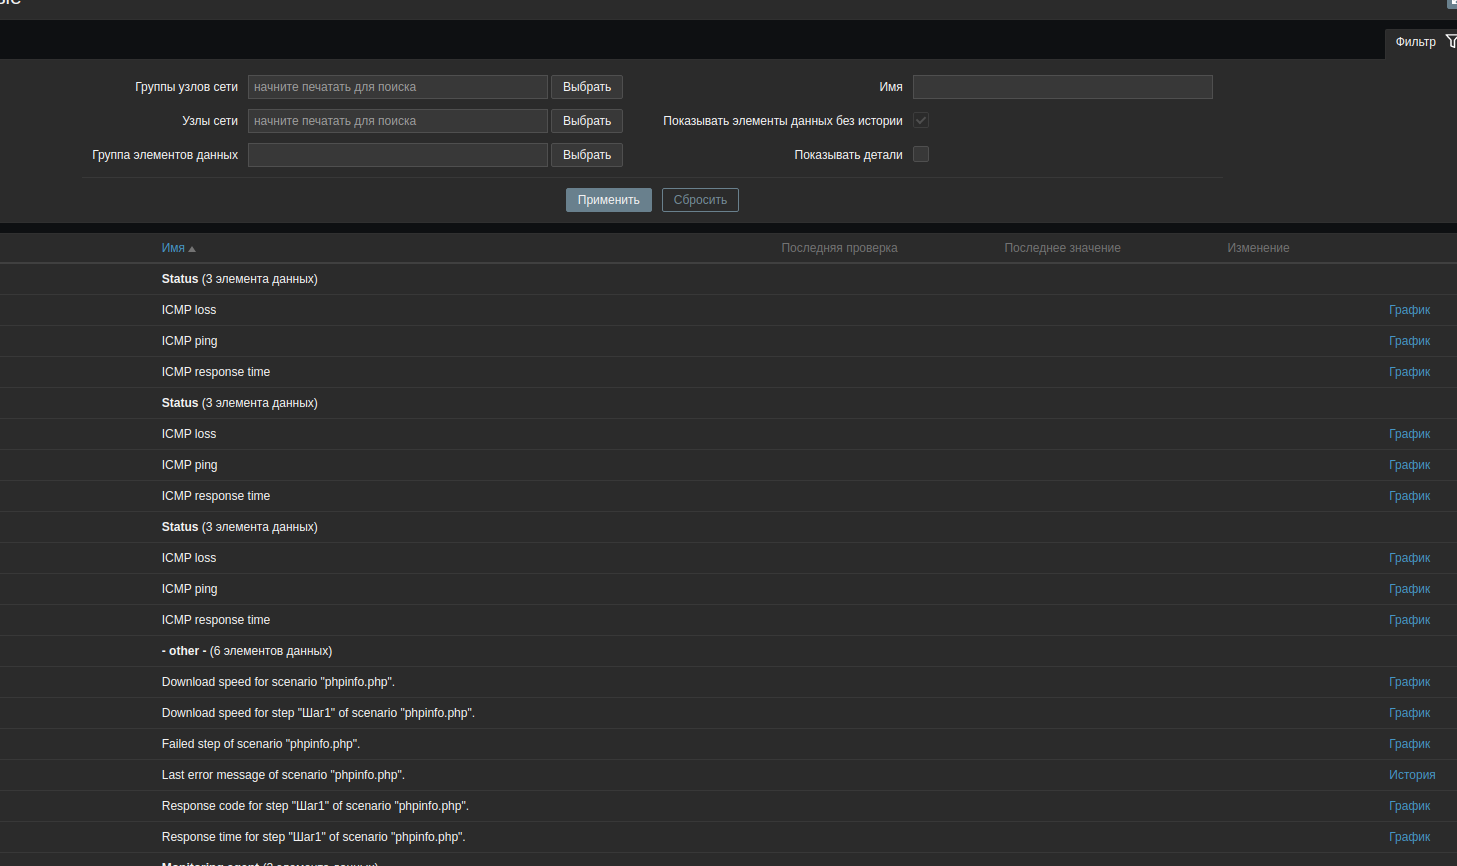This screenshot has height=866, width=1457.
Task: Click the 'Применить' button
Action: (x=608, y=200)
